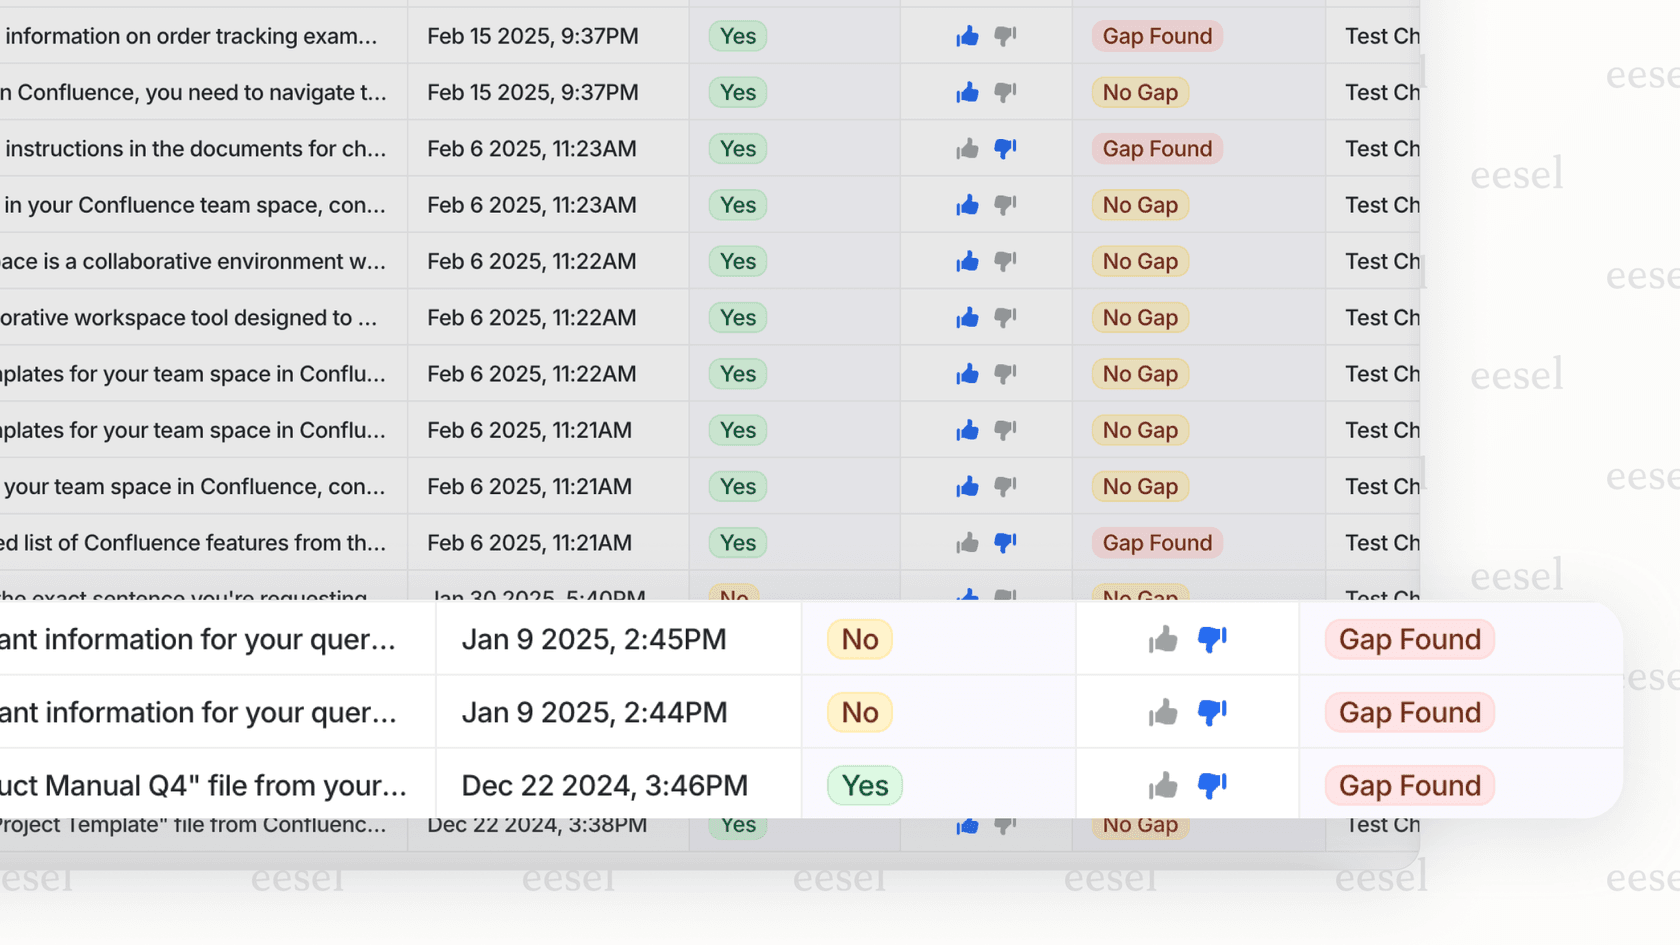Thumbs up the Feb 6 11:21AM 'plates for your team space' row

[x=967, y=430]
